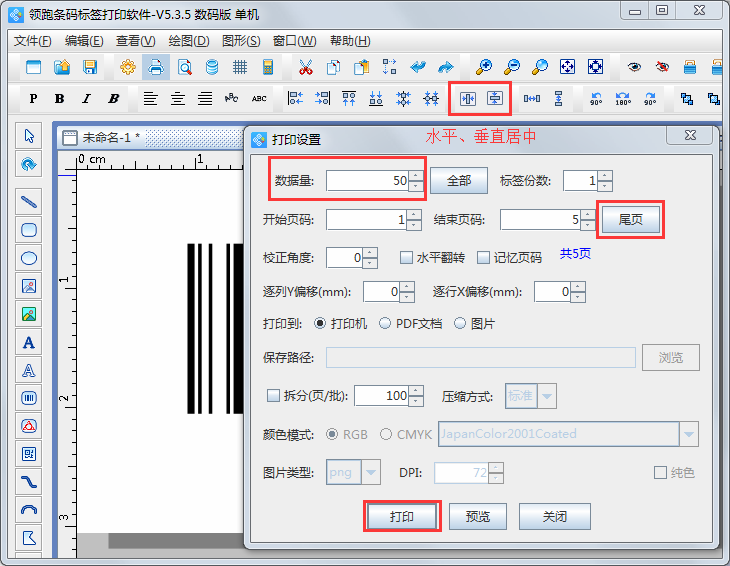The height and width of the screenshot is (566, 730).
Task: Expand the 压缩方式 dropdown
Action: pyautogui.click(x=547, y=396)
